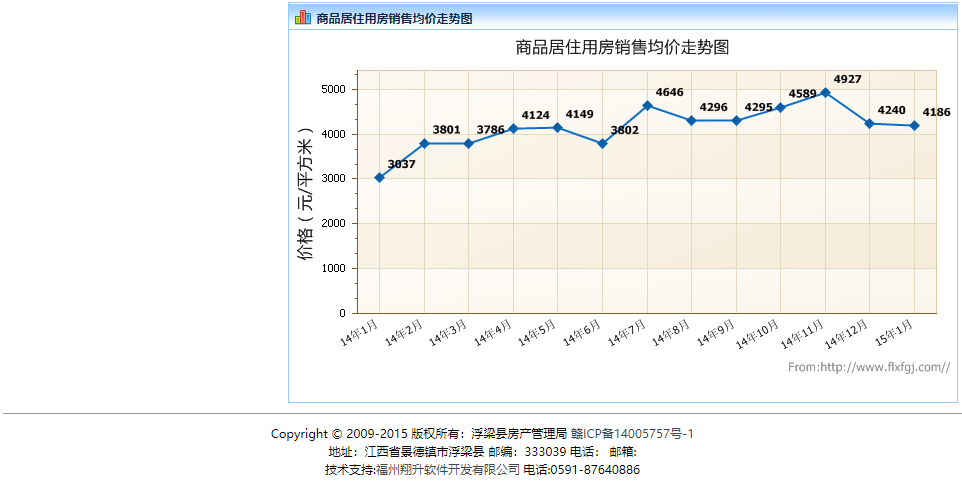Click the diamond marker for 4646
Screen dimensions: 962x492
(647, 105)
